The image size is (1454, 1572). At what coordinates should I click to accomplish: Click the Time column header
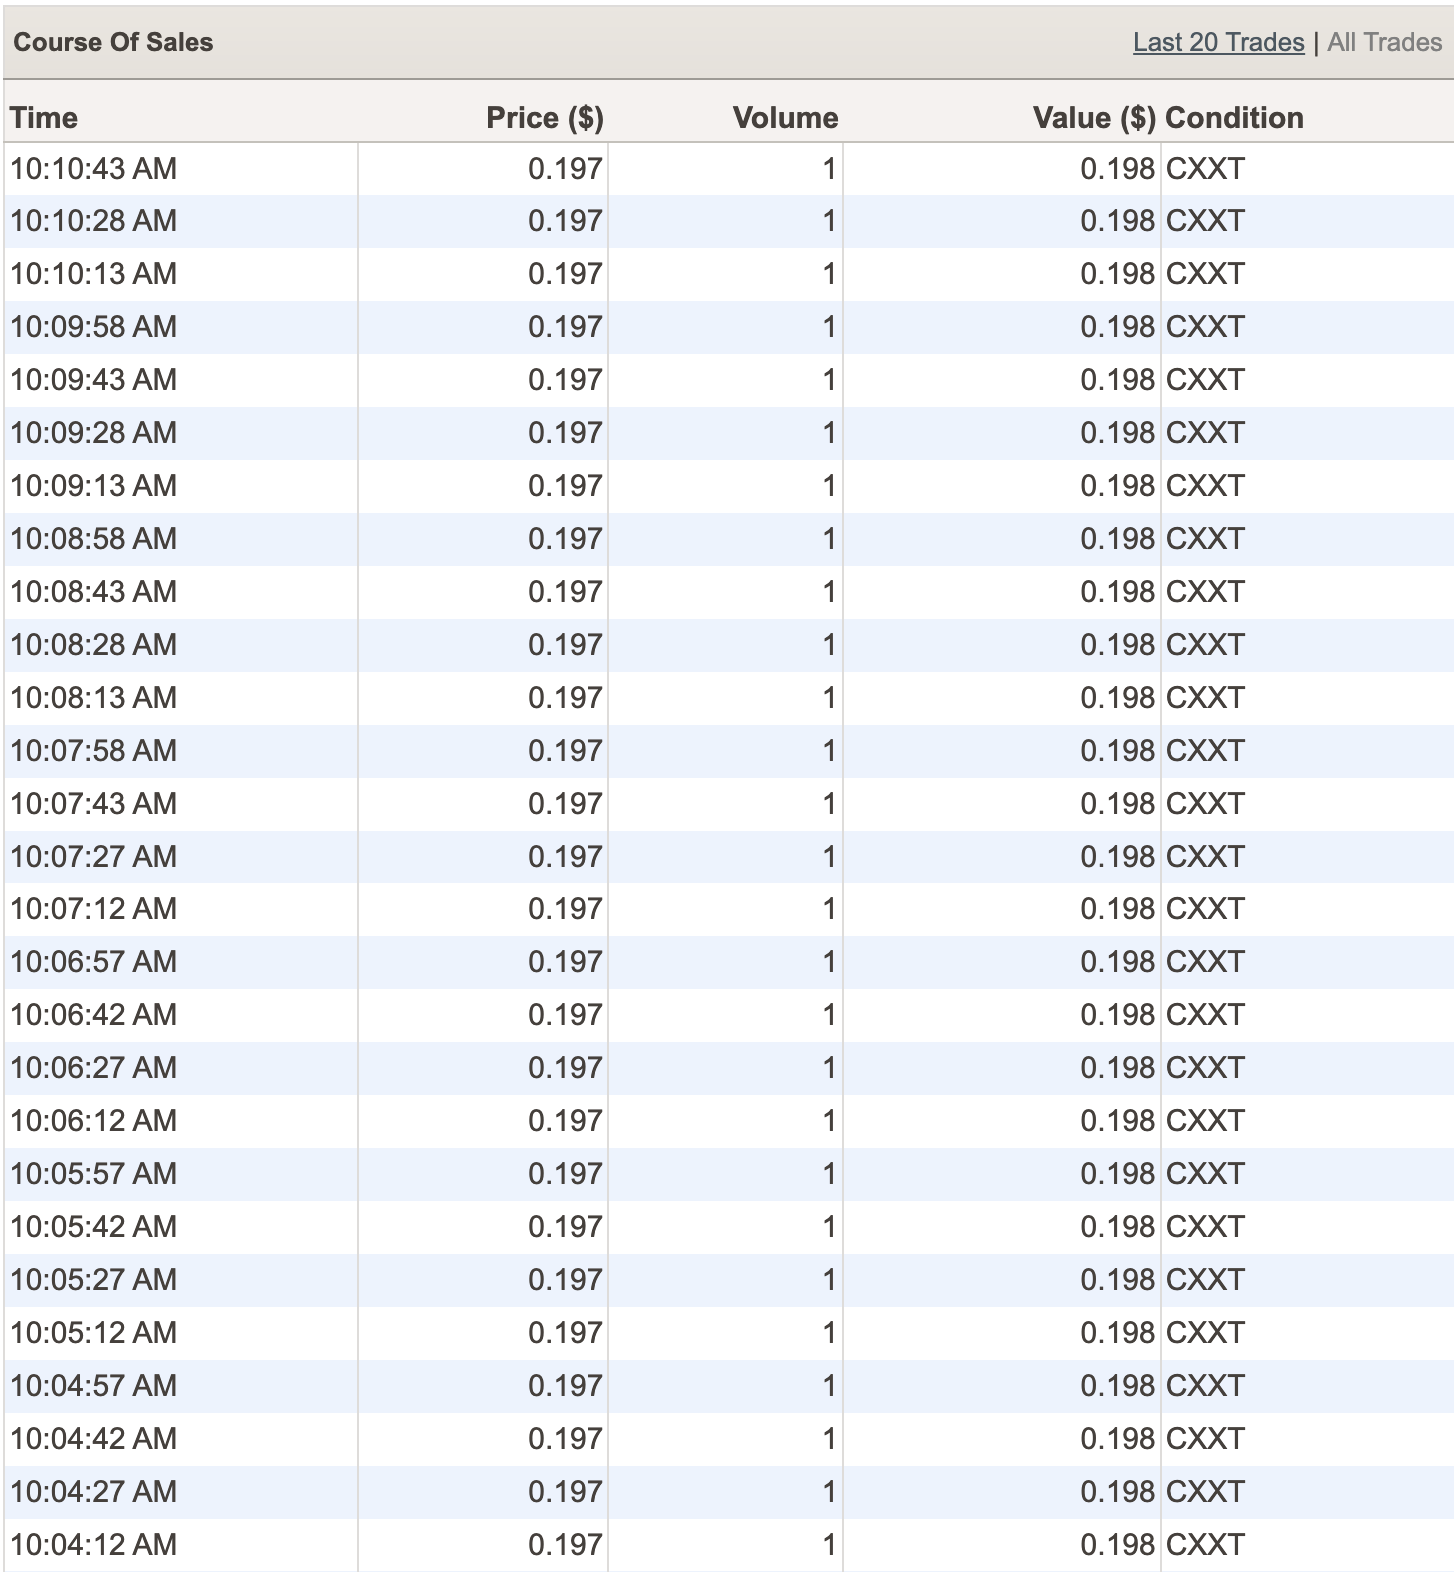[44, 117]
